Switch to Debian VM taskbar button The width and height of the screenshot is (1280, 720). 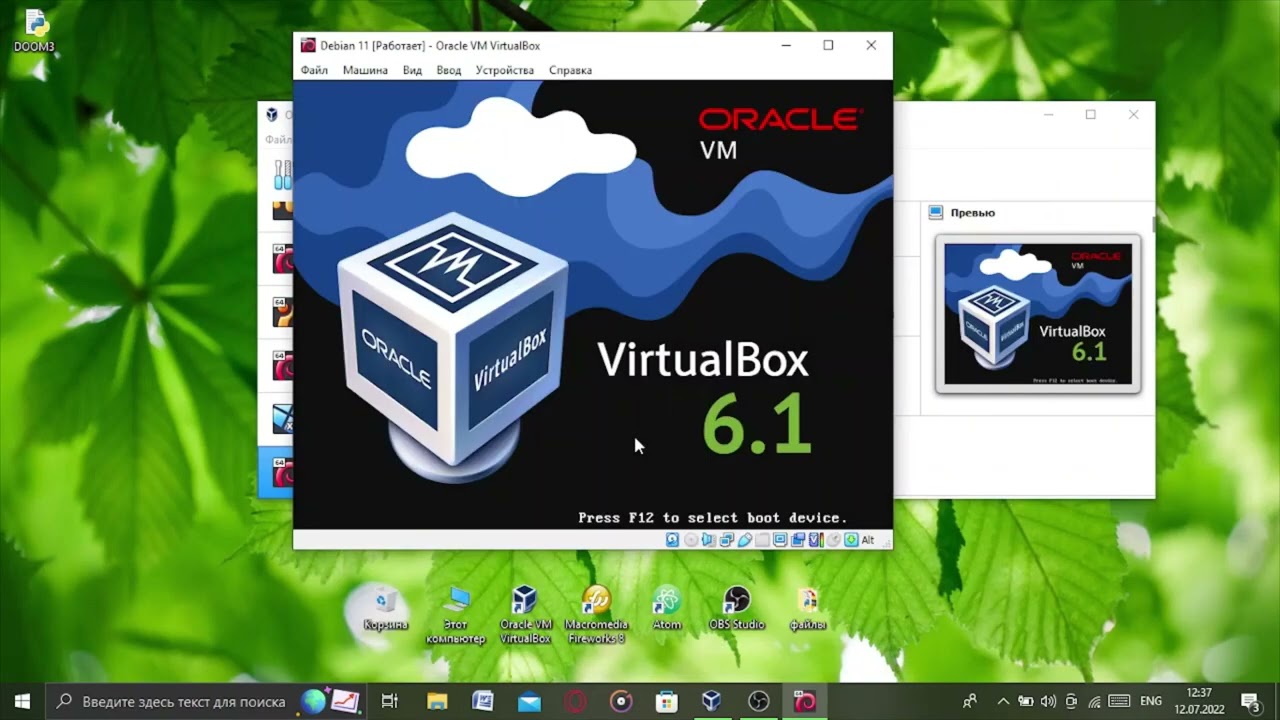pos(804,701)
